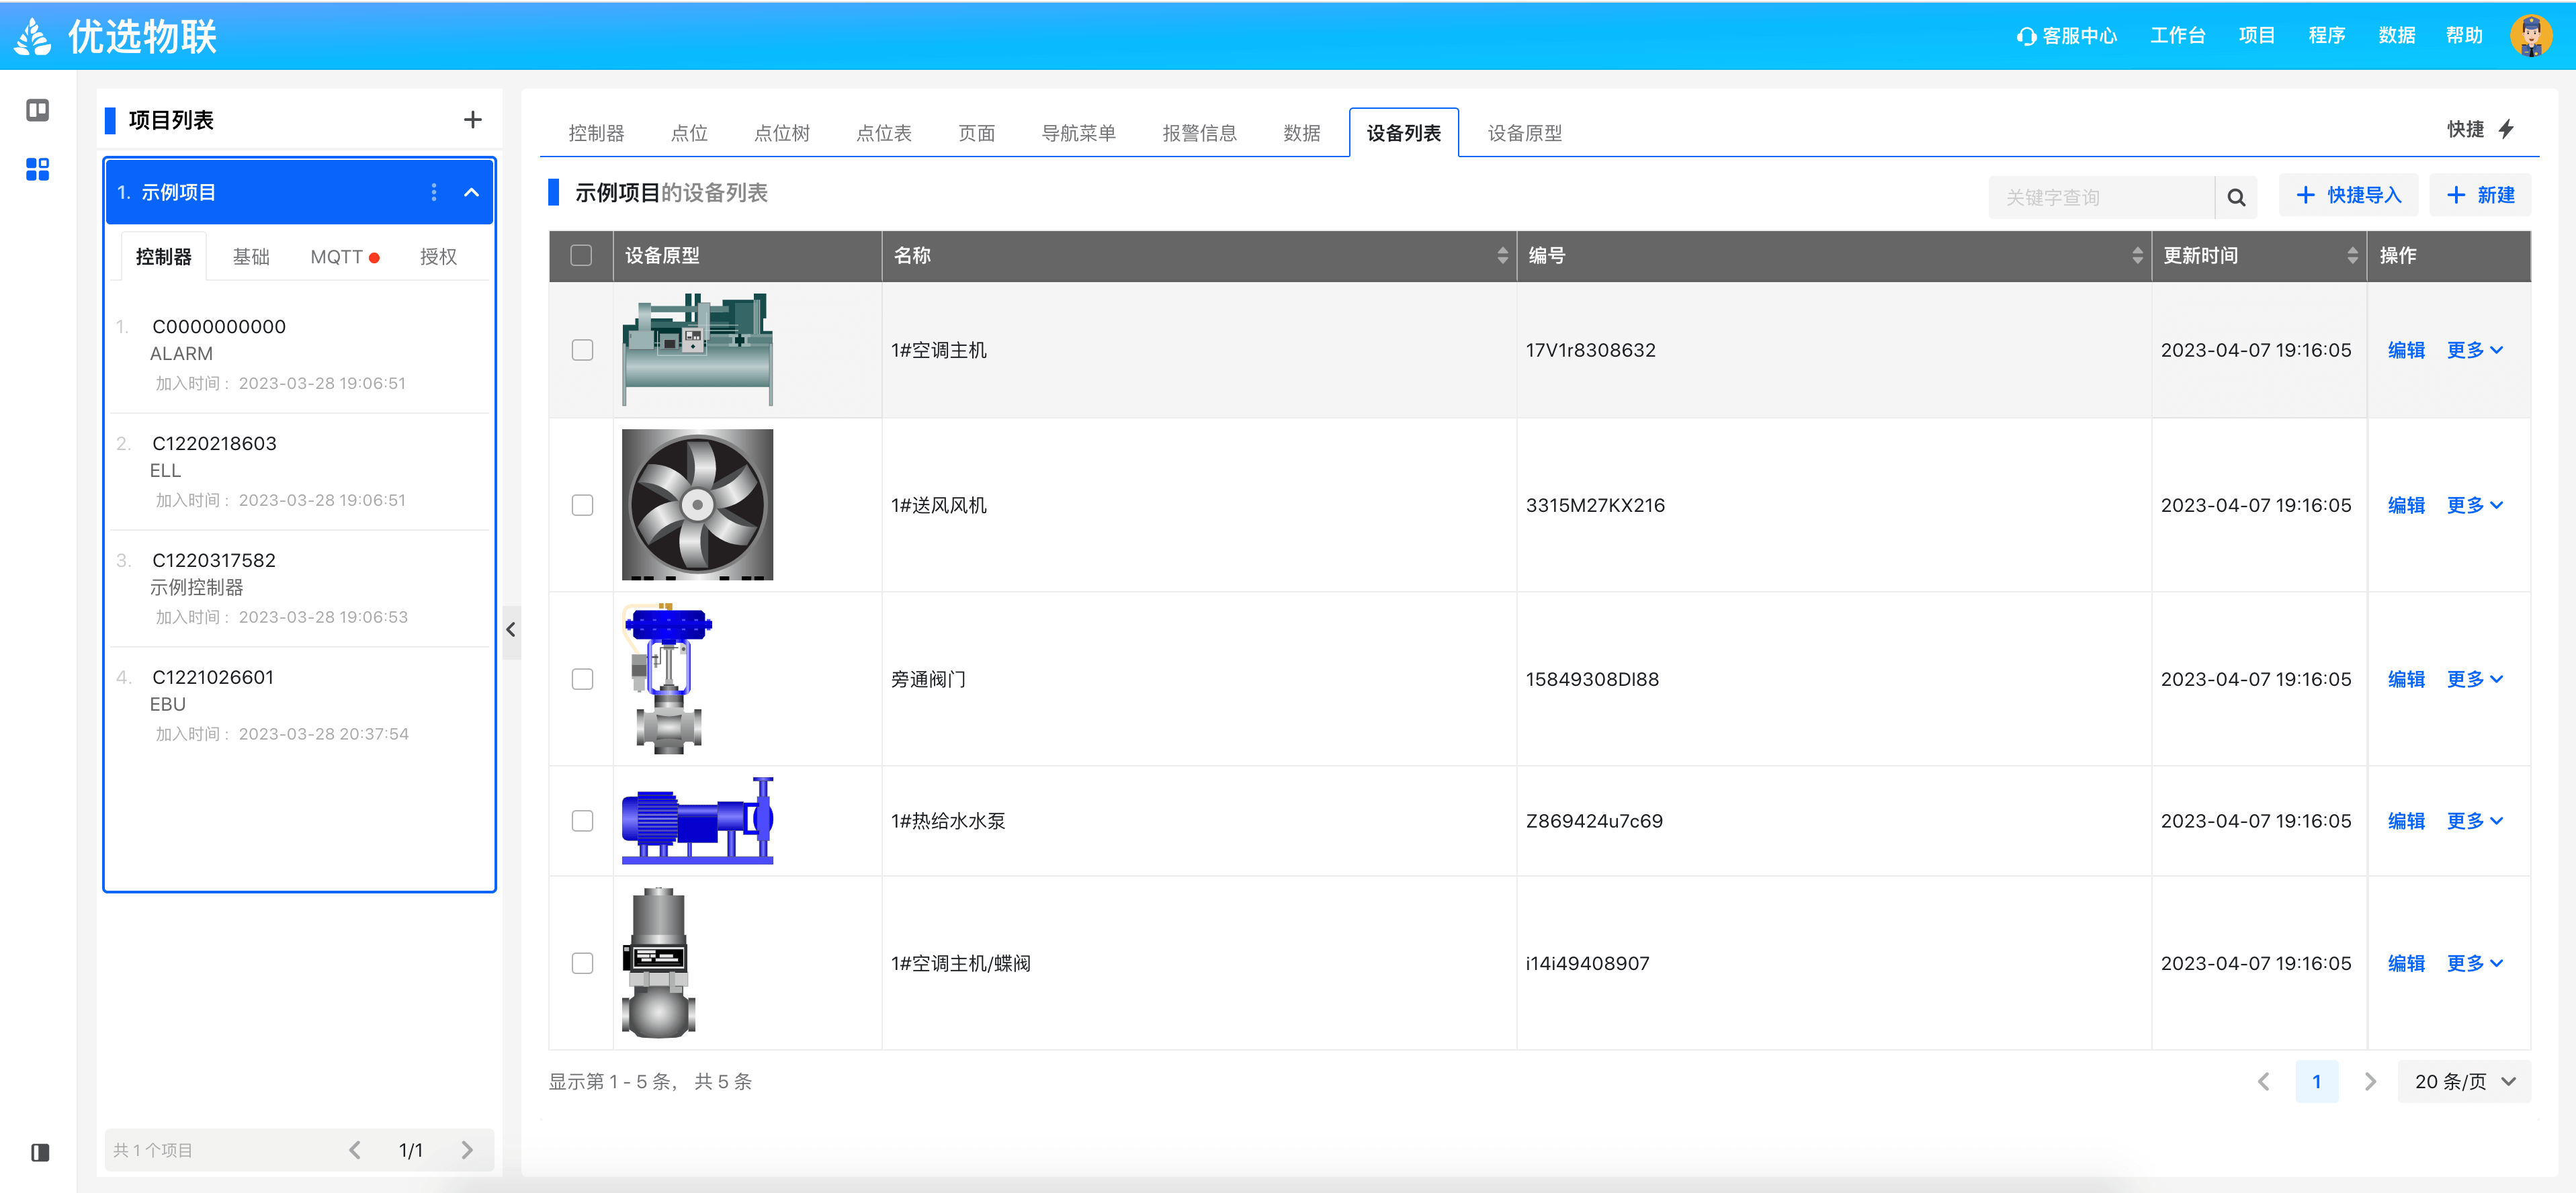The image size is (2576, 1193).
Task: Focus the 关键字查询 search field
Action: (2101, 197)
